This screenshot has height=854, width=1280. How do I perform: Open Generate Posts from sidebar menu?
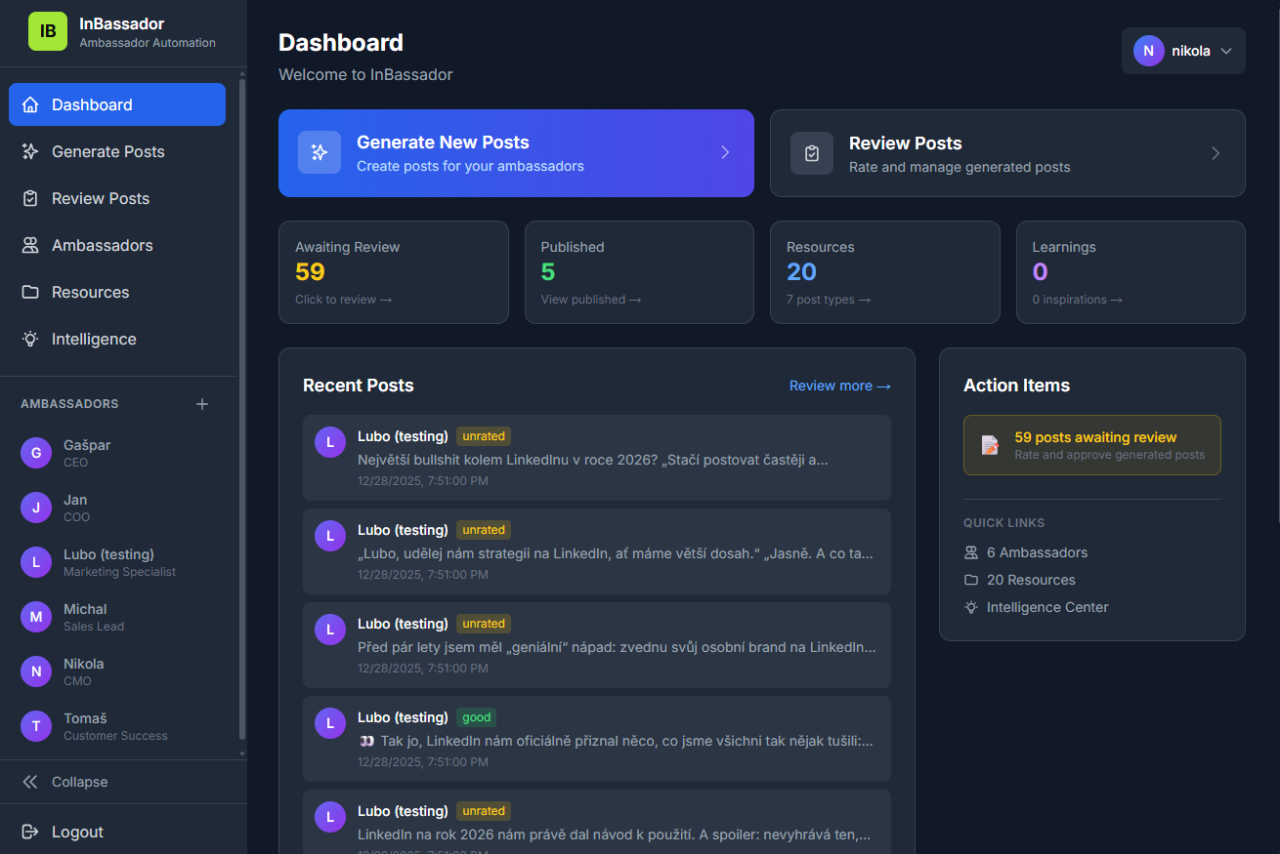tap(108, 152)
